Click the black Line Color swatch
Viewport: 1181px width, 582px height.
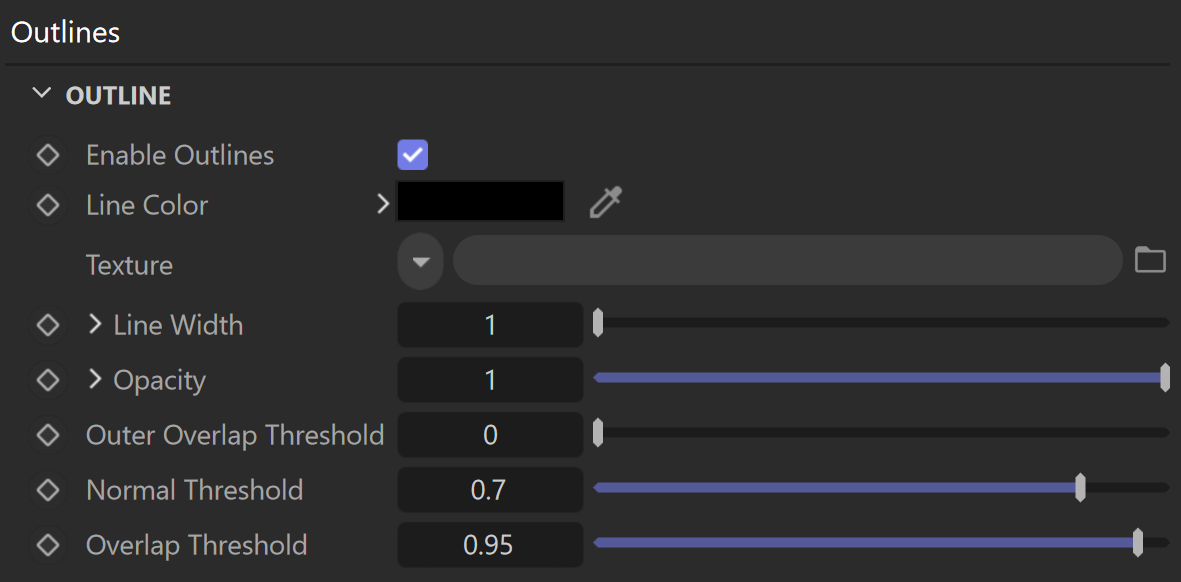tap(481, 201)
